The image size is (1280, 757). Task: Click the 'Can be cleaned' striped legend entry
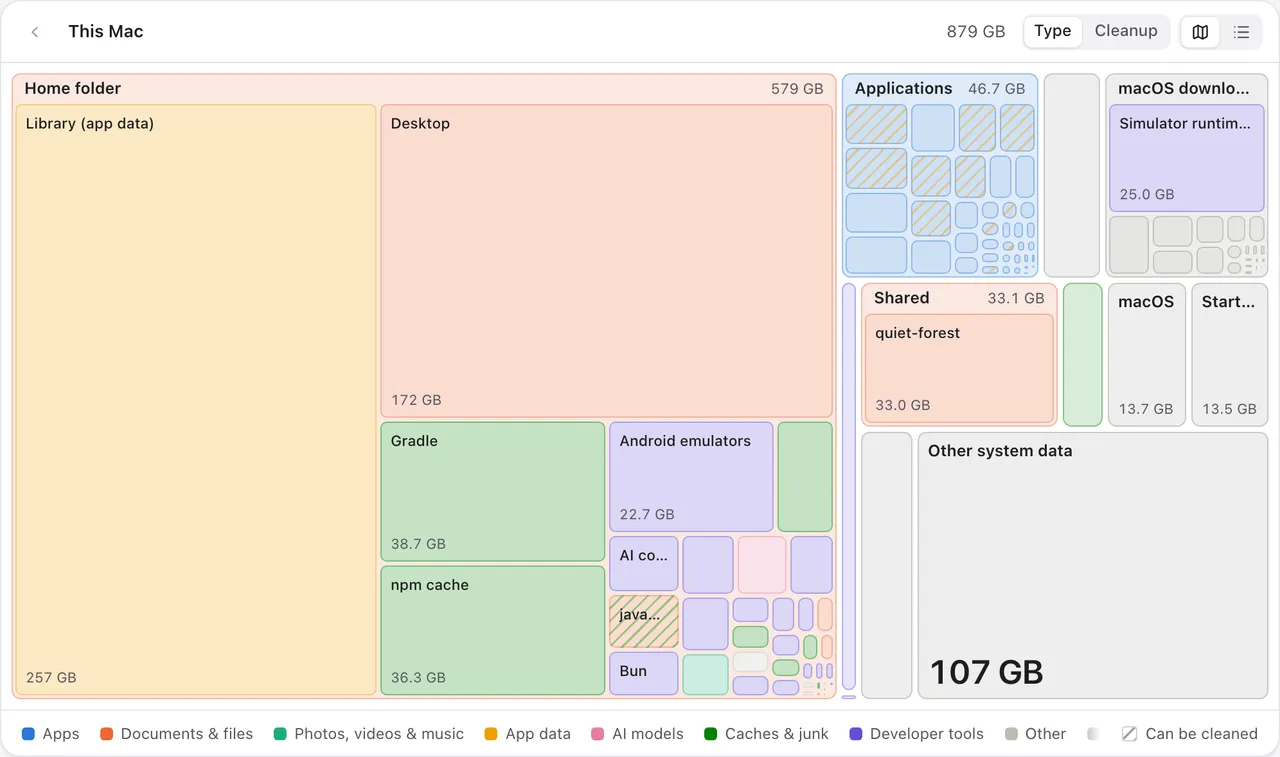click(x=1190, y=734)
